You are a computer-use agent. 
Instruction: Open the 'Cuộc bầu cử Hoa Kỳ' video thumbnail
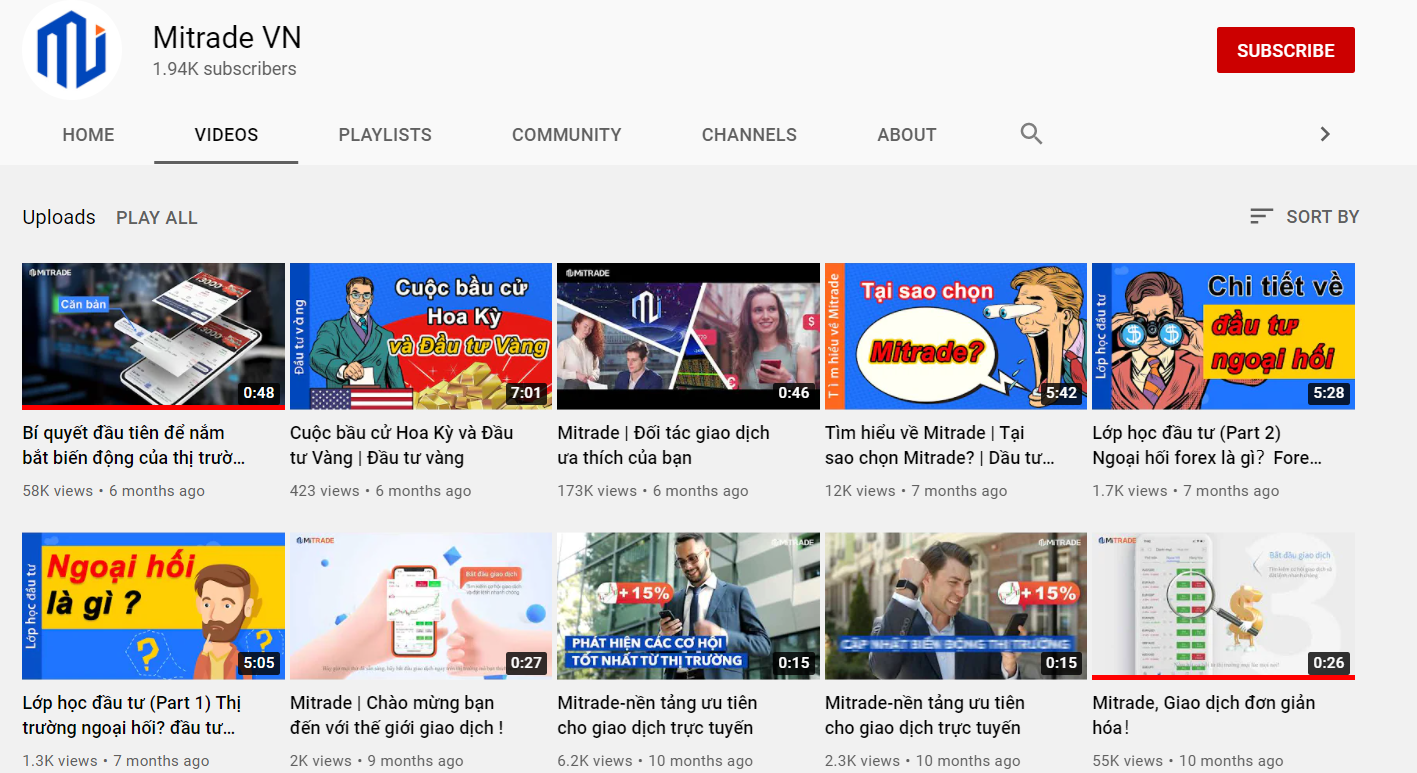click(x=420, y=336)
